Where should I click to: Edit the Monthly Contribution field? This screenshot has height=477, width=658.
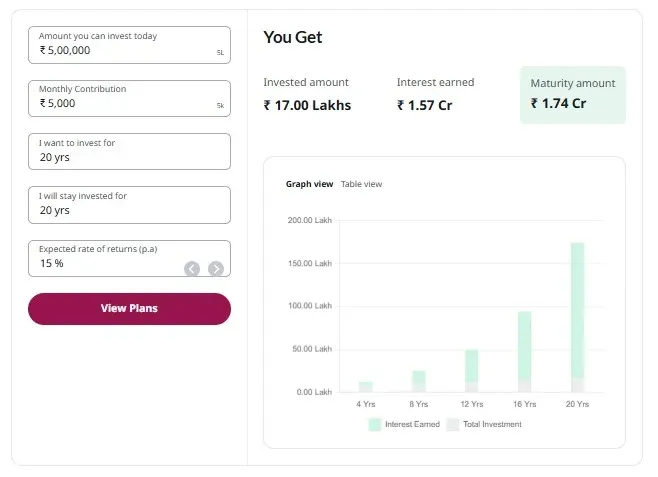129,99
